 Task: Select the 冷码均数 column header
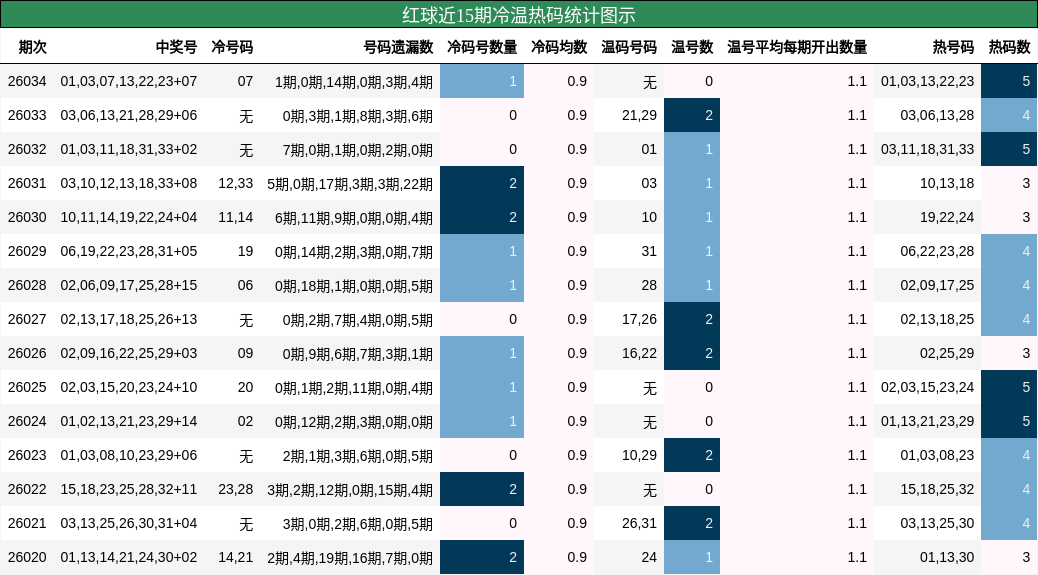coord(559,47)
